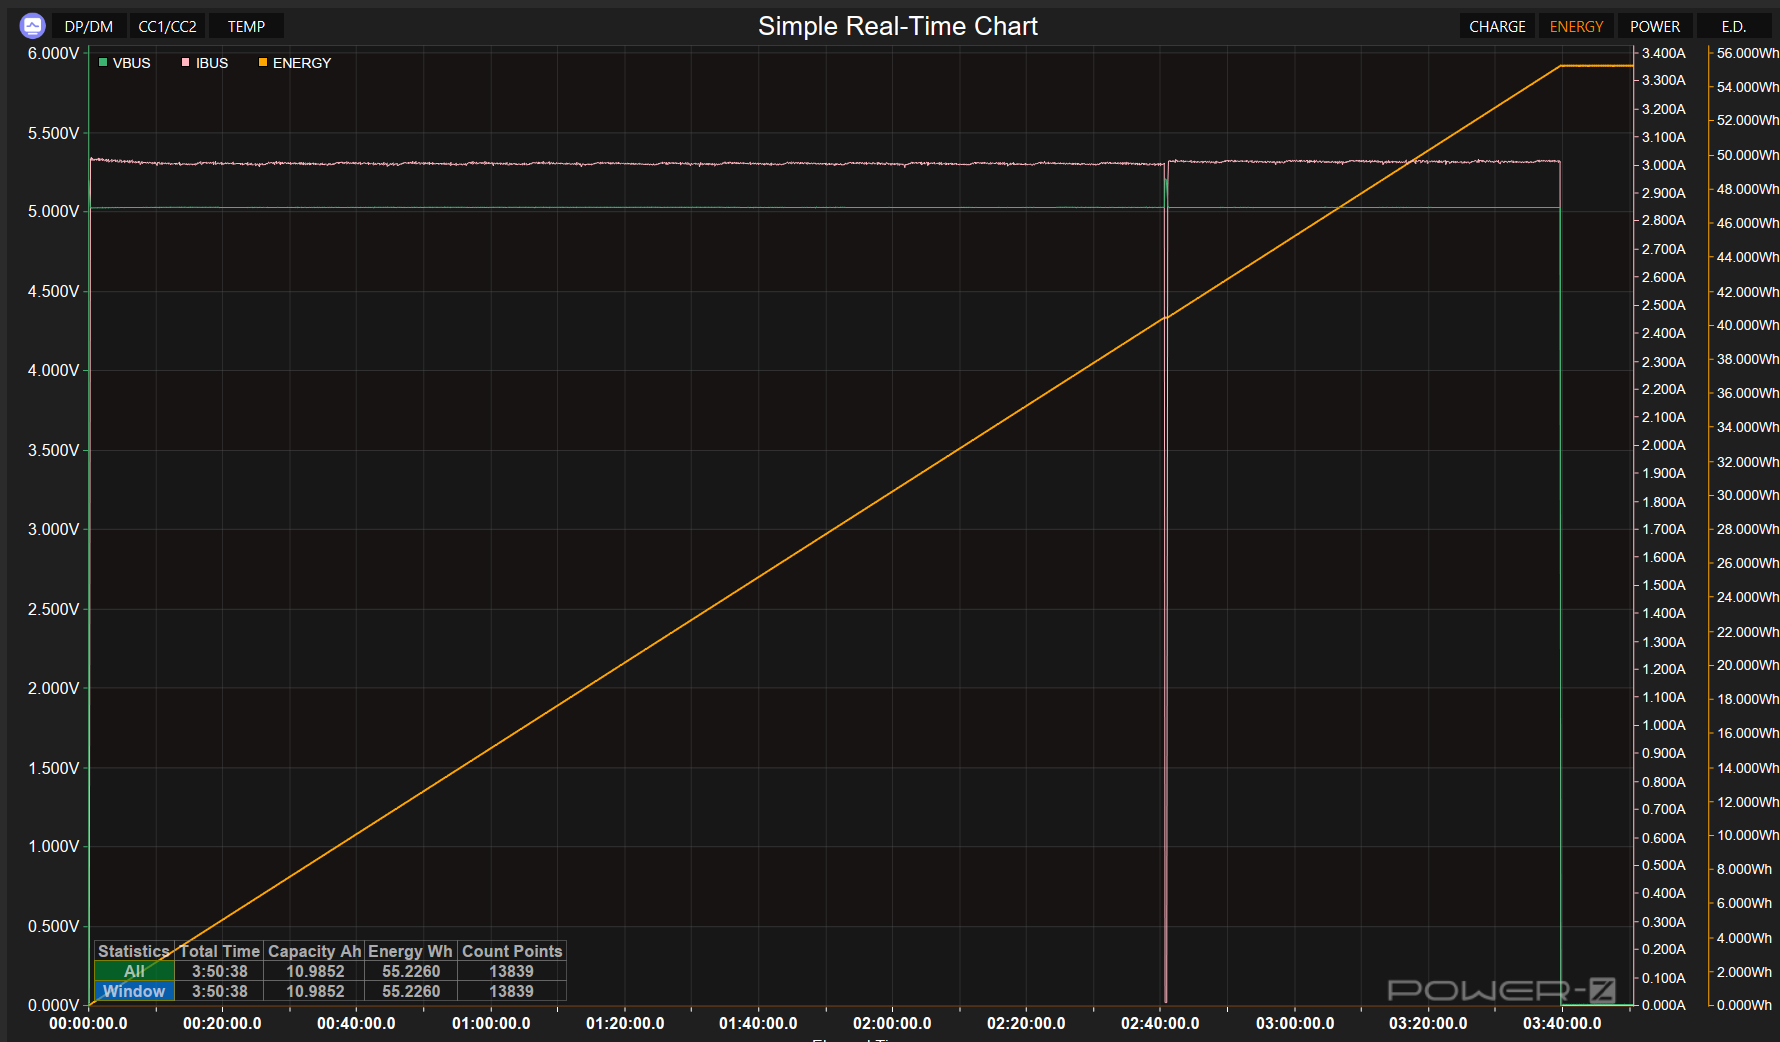The width and height of the screenshot is (1780, 1042).
Task: Click the E.D. button
Action: pos(1733,26)
